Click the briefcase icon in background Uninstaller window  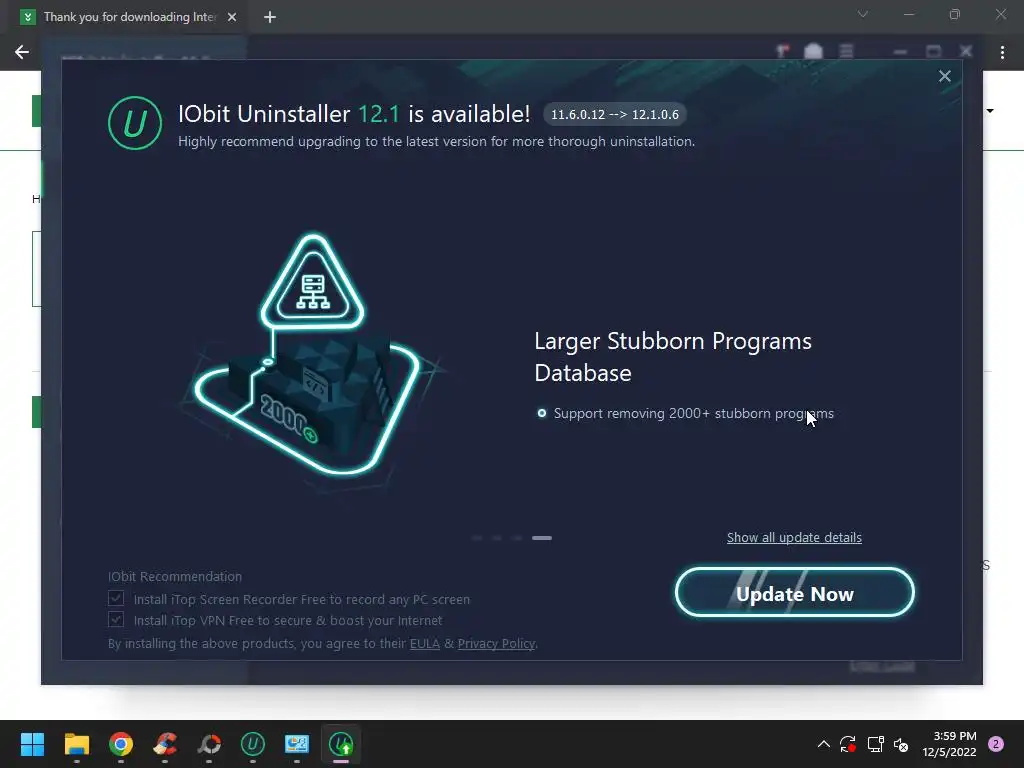(x=813, y=51)
